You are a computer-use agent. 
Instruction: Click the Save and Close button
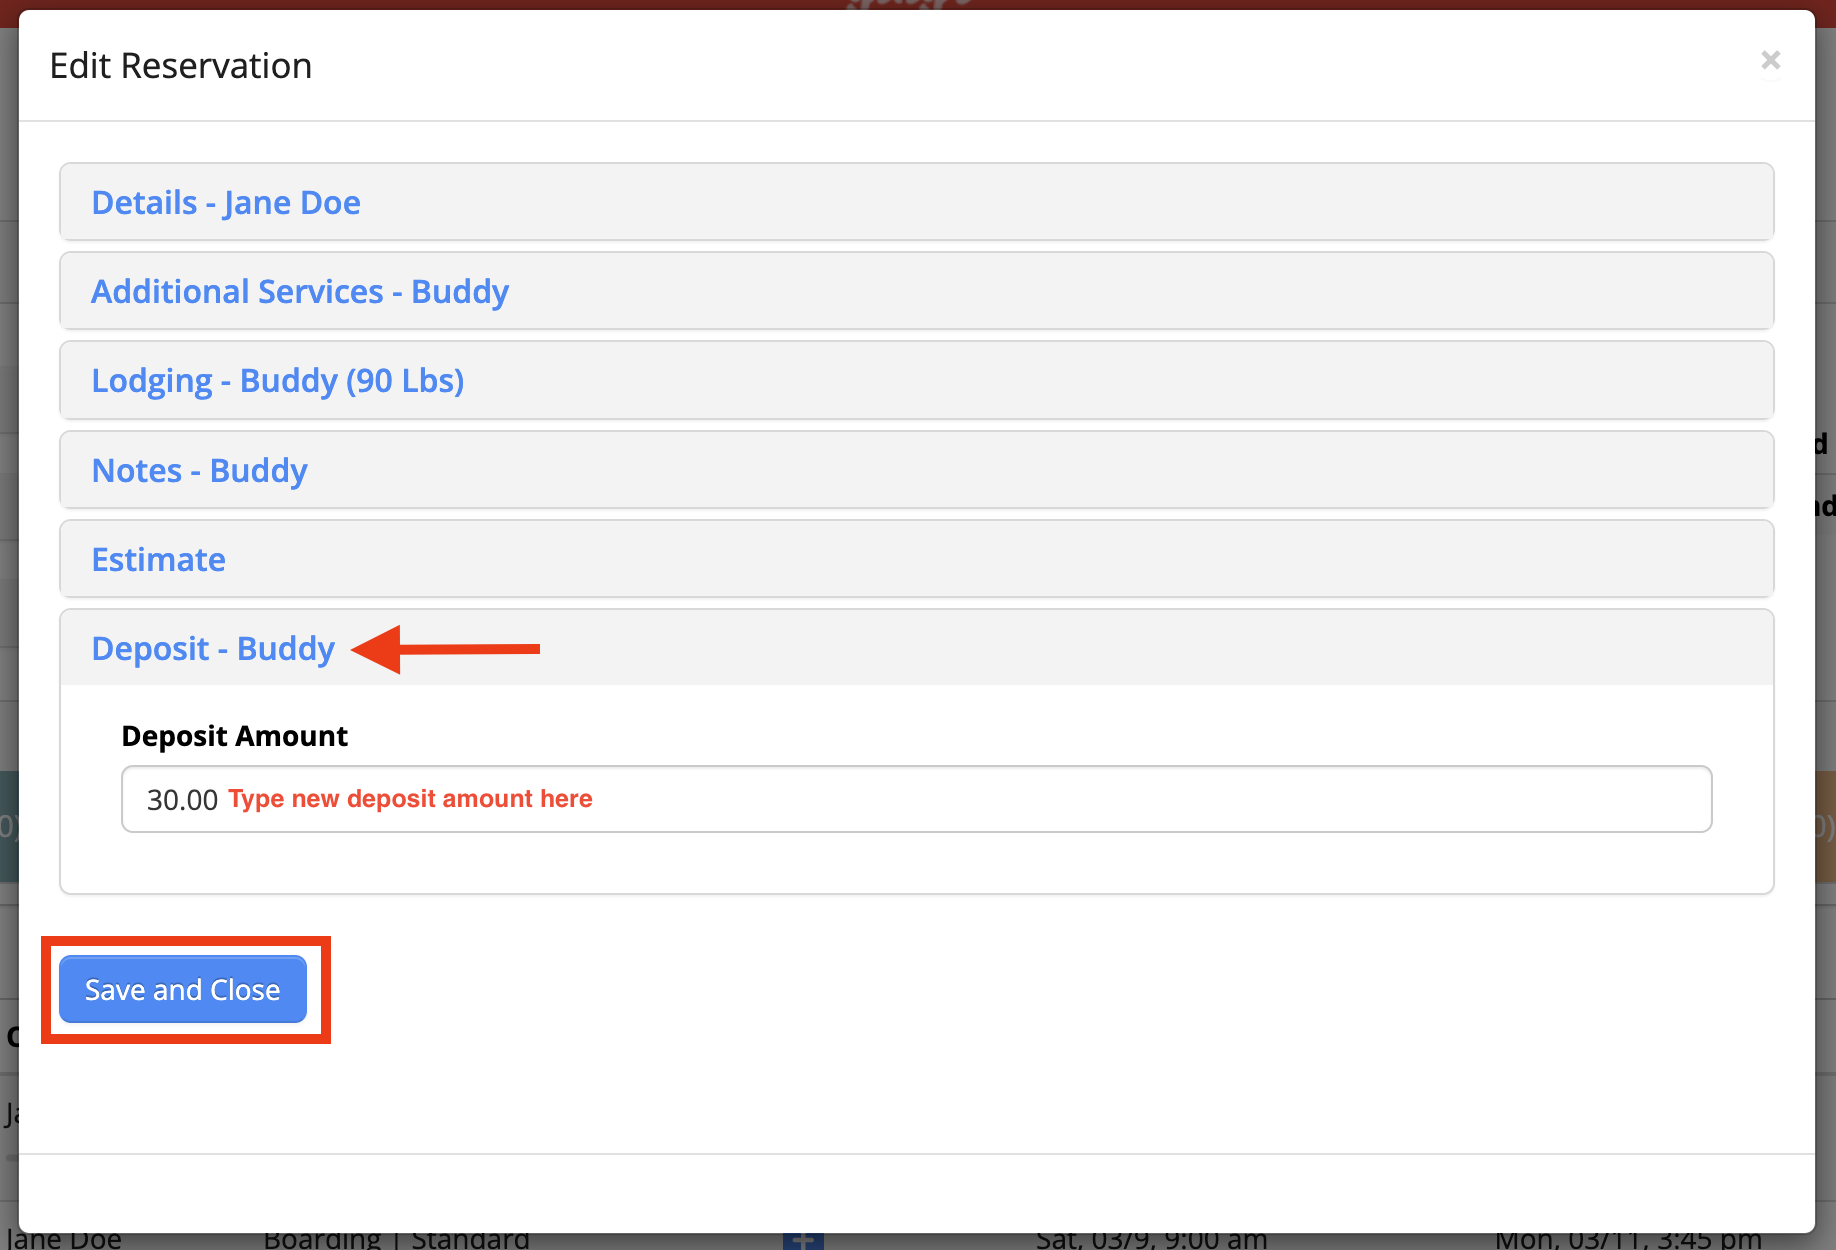point(183,990)
